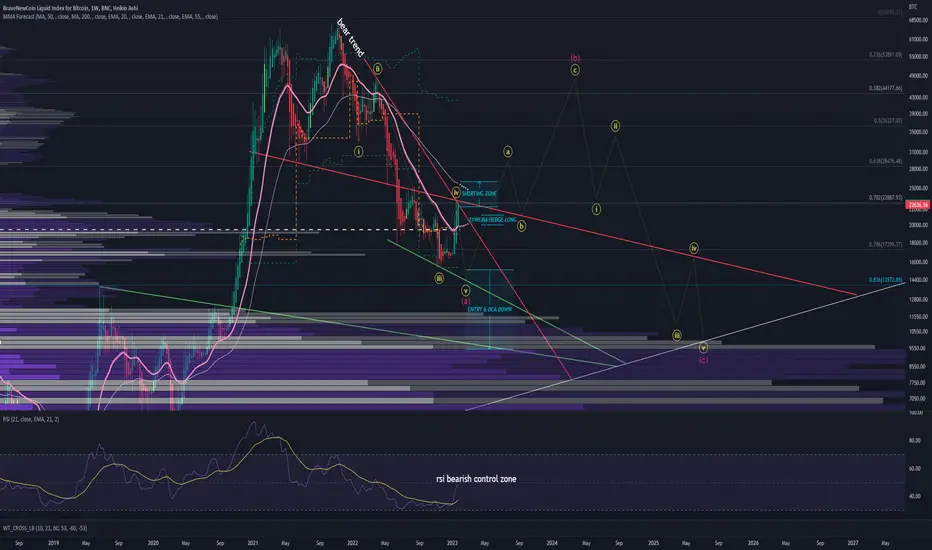Click the 28000.00 price axis label
Image resolution: width=932 pixels, height=550 pixels.
pyautogui.click(x=918, y=169)
